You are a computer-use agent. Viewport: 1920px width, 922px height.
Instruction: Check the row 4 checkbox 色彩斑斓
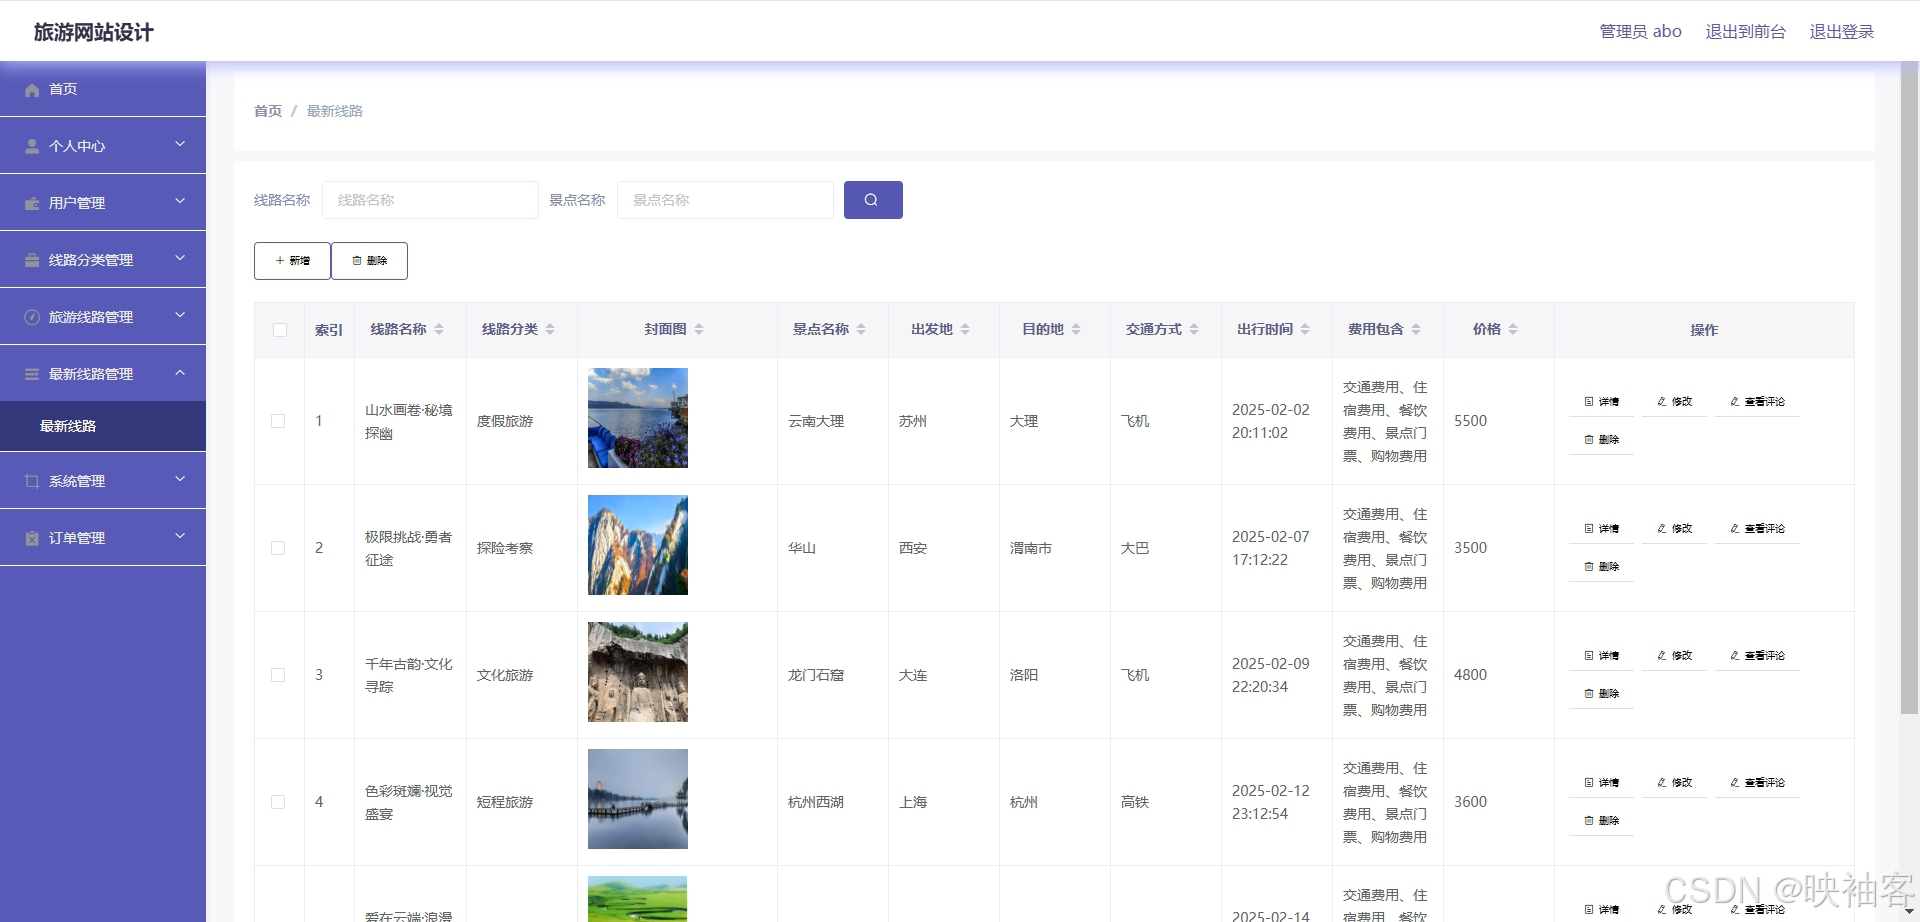[x=278, y=802]
